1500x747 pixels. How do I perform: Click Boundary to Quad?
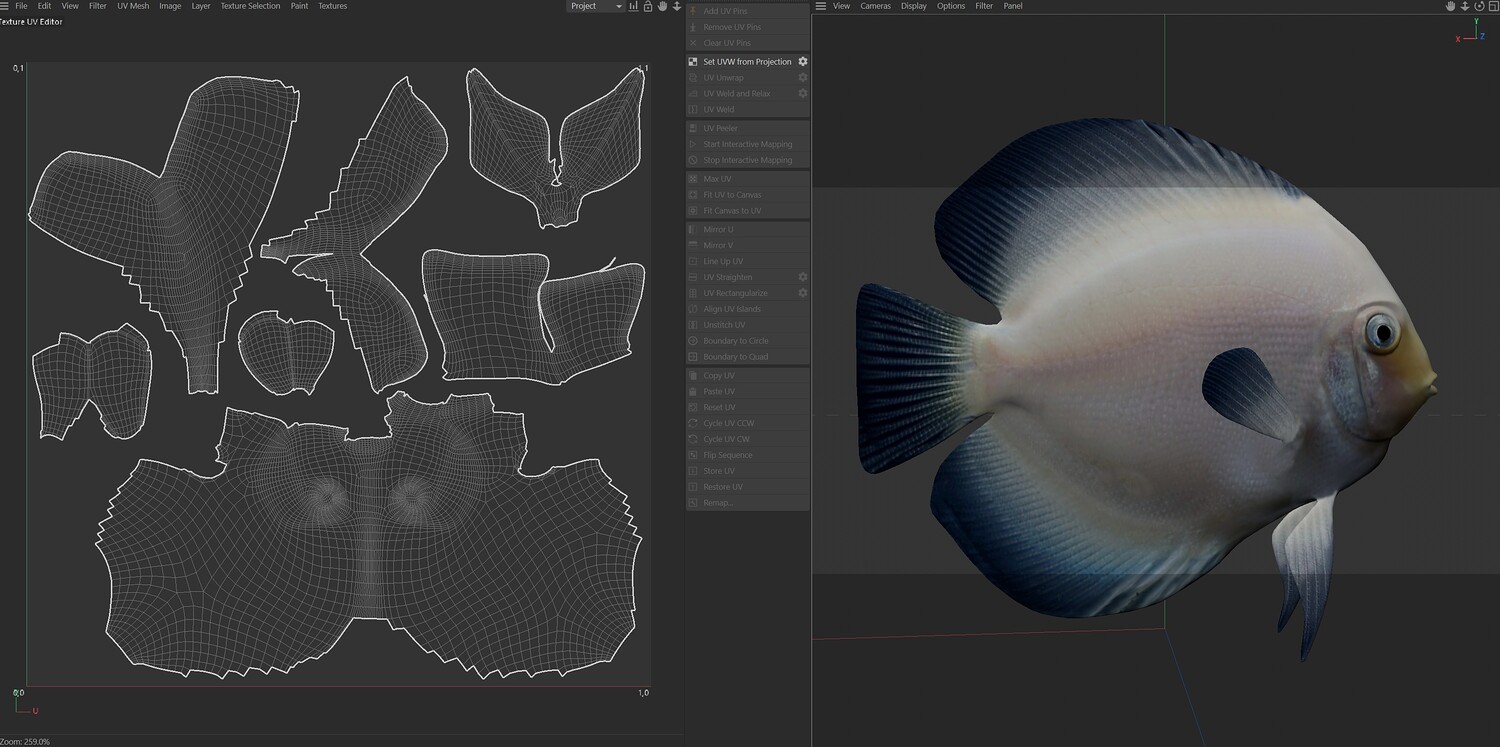(x=748, y=357)
